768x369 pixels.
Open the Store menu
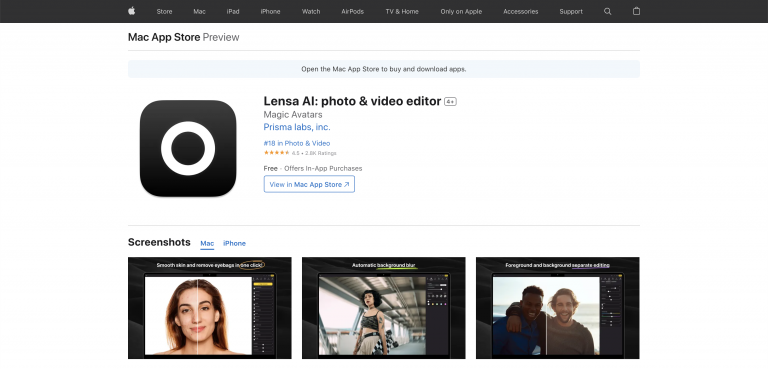[x=164, y=11]
